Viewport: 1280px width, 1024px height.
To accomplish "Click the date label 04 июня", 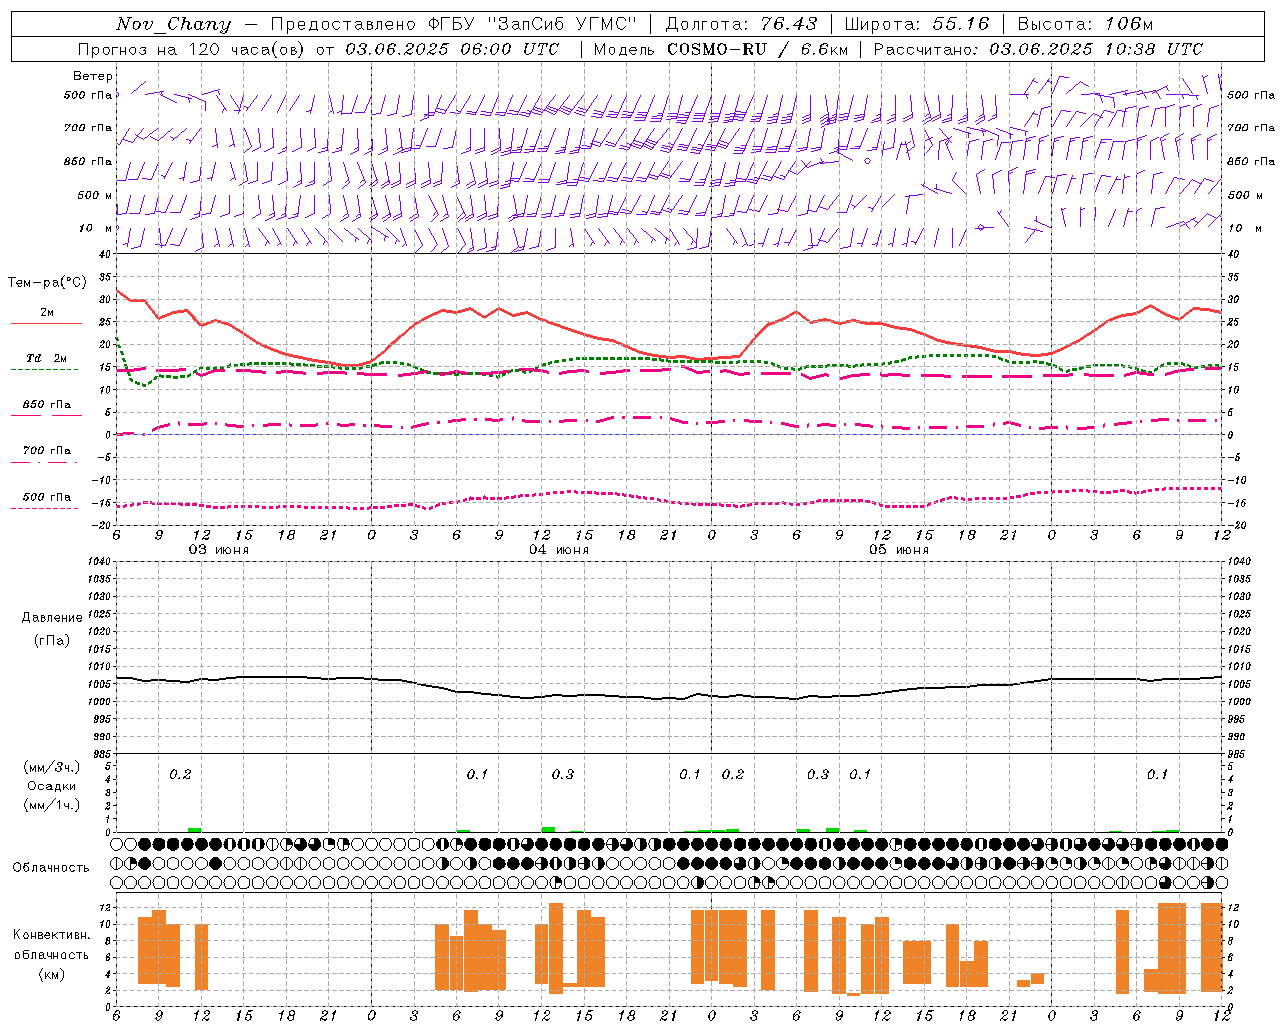I will [x=559, y=550].
